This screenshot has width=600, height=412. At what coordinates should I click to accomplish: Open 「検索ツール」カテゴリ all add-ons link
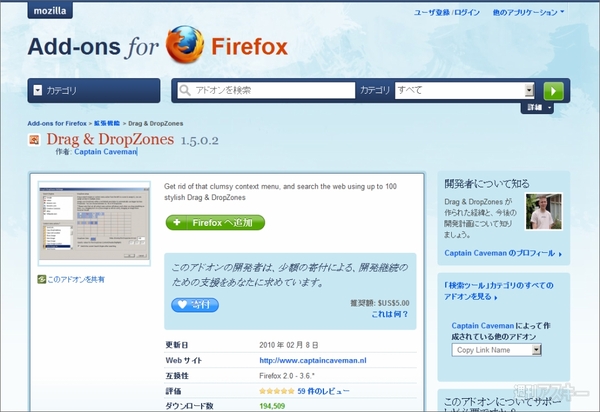(x=499, y=291)
